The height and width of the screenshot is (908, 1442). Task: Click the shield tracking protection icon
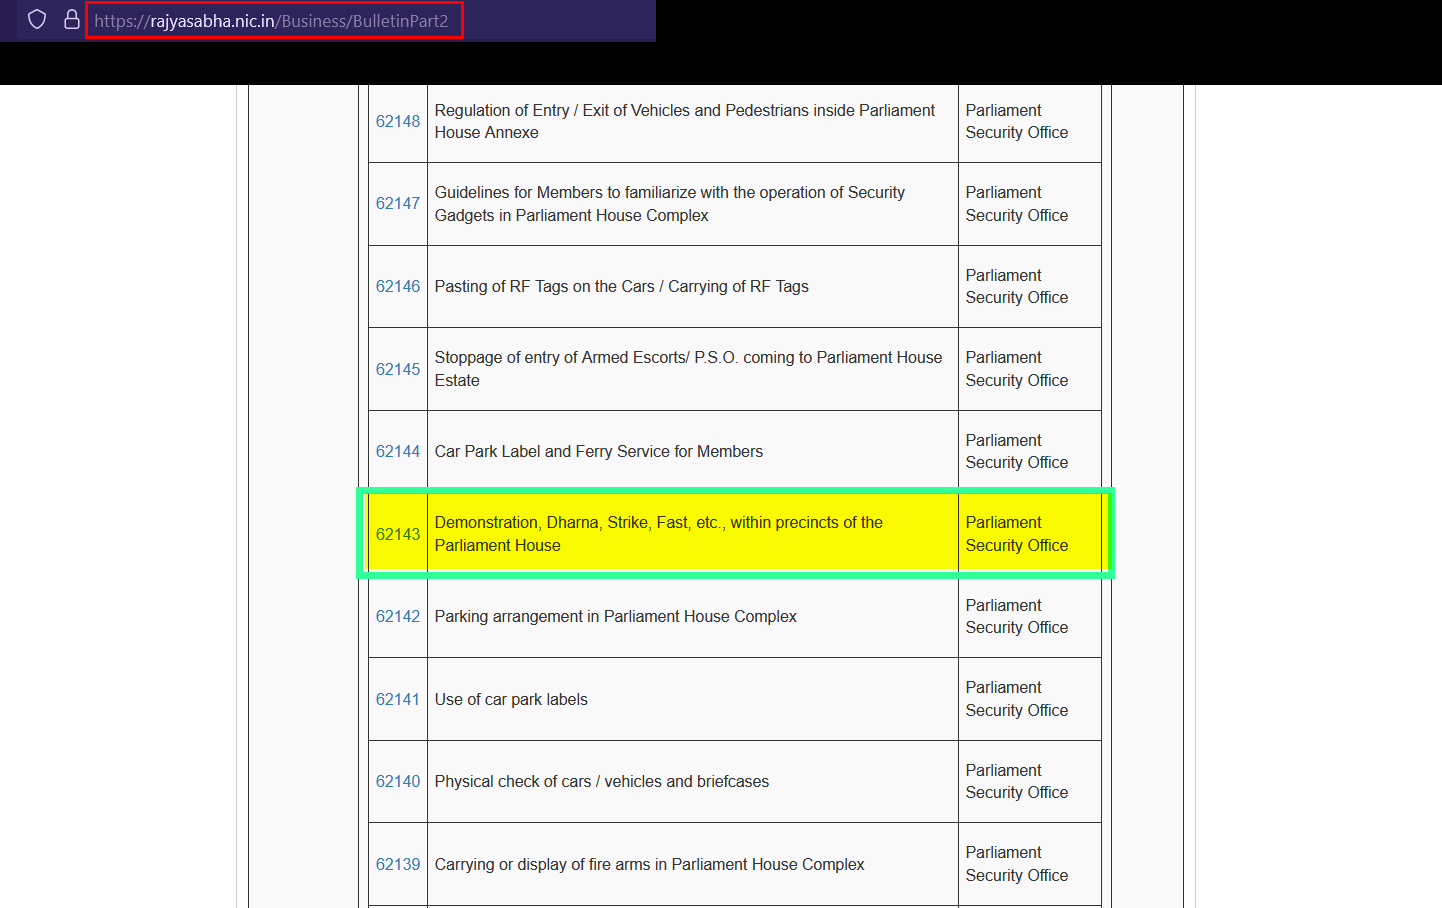click(x=37, y=20)
